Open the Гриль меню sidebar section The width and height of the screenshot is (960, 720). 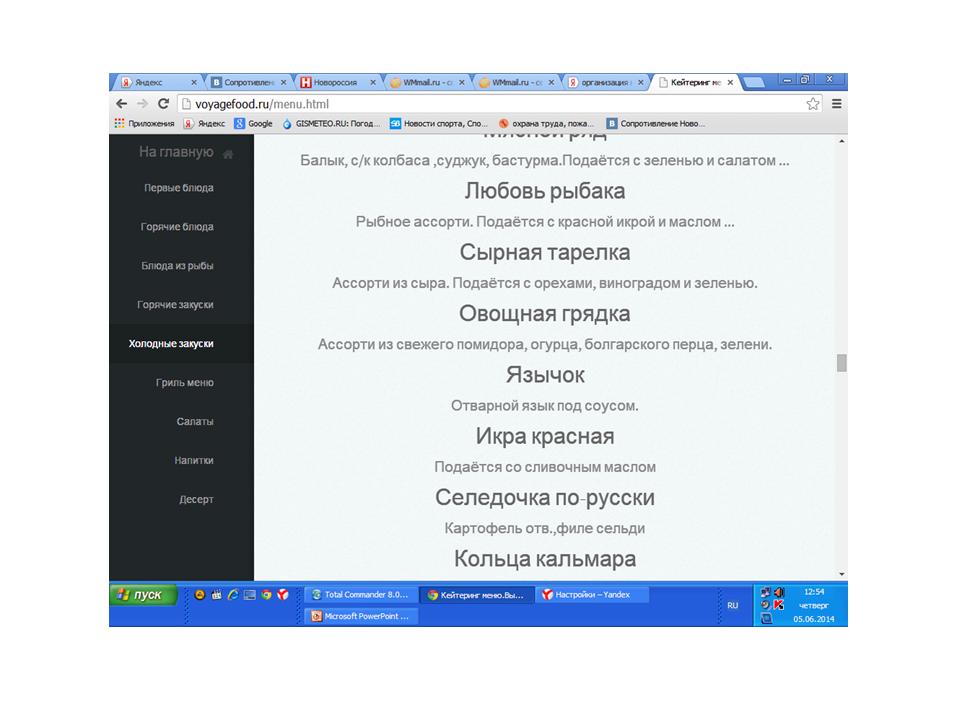point(184,383)
